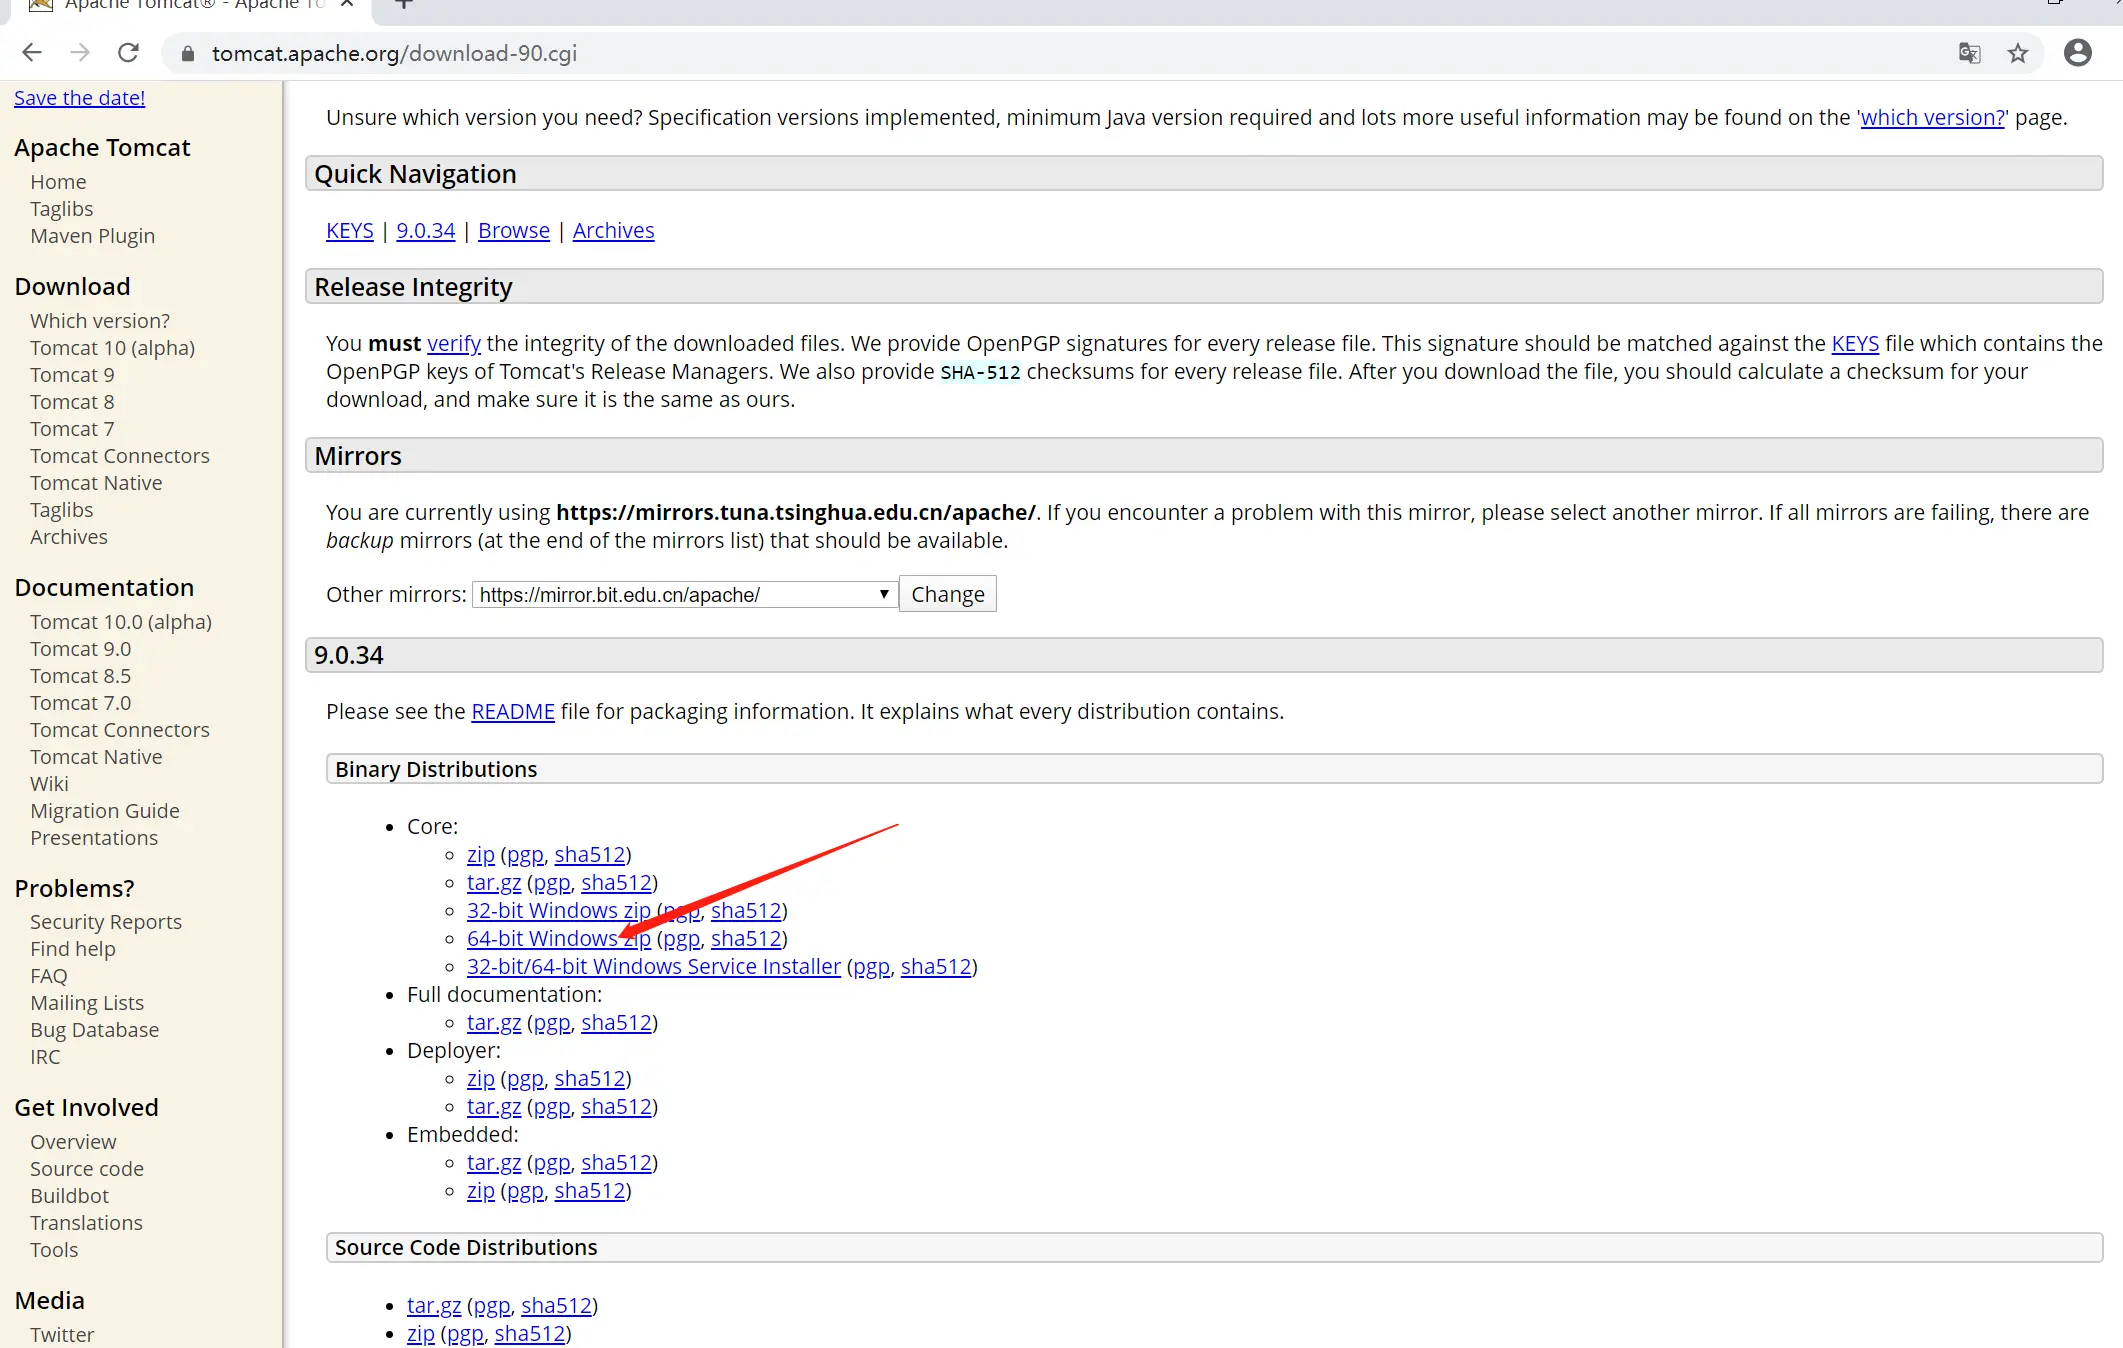This screenshot has height=1348, width=2123.
Task: Bookmark this page with the star icon
Action: pos(2018,53)
